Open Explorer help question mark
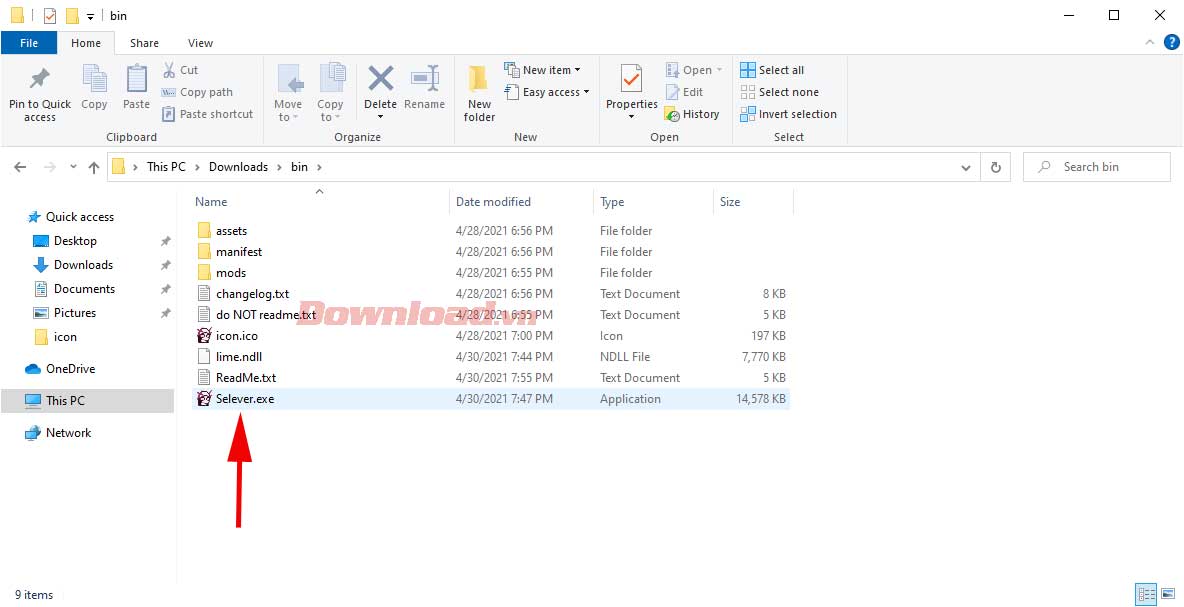The width and height of the screenshot is (1184, 607). (1171, 42)
